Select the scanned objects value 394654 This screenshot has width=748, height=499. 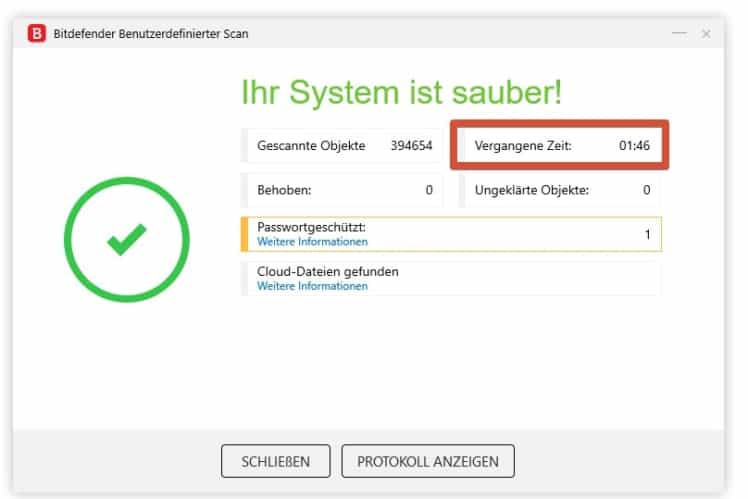click(412, 146)
